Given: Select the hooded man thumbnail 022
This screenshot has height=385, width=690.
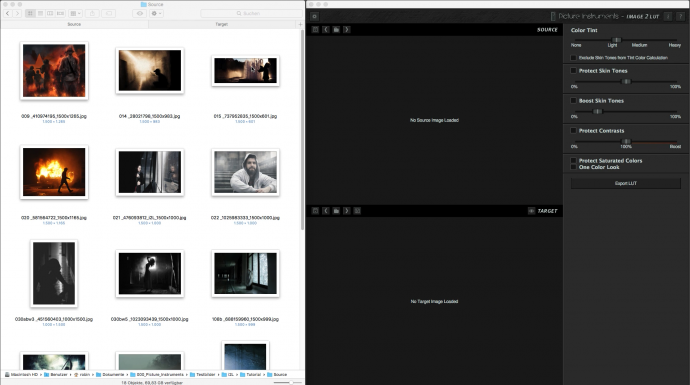Looking at the screenshot, I should click(246, 172).
